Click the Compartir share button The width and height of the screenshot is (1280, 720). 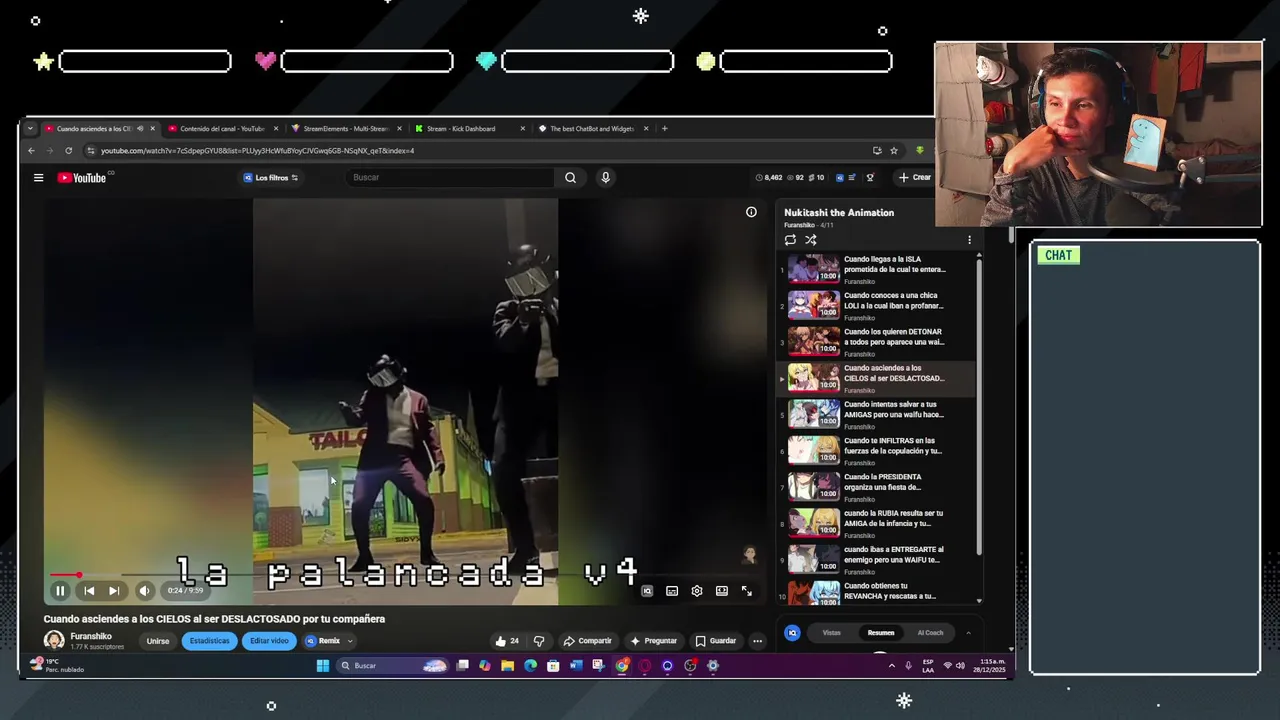(587, 641)
